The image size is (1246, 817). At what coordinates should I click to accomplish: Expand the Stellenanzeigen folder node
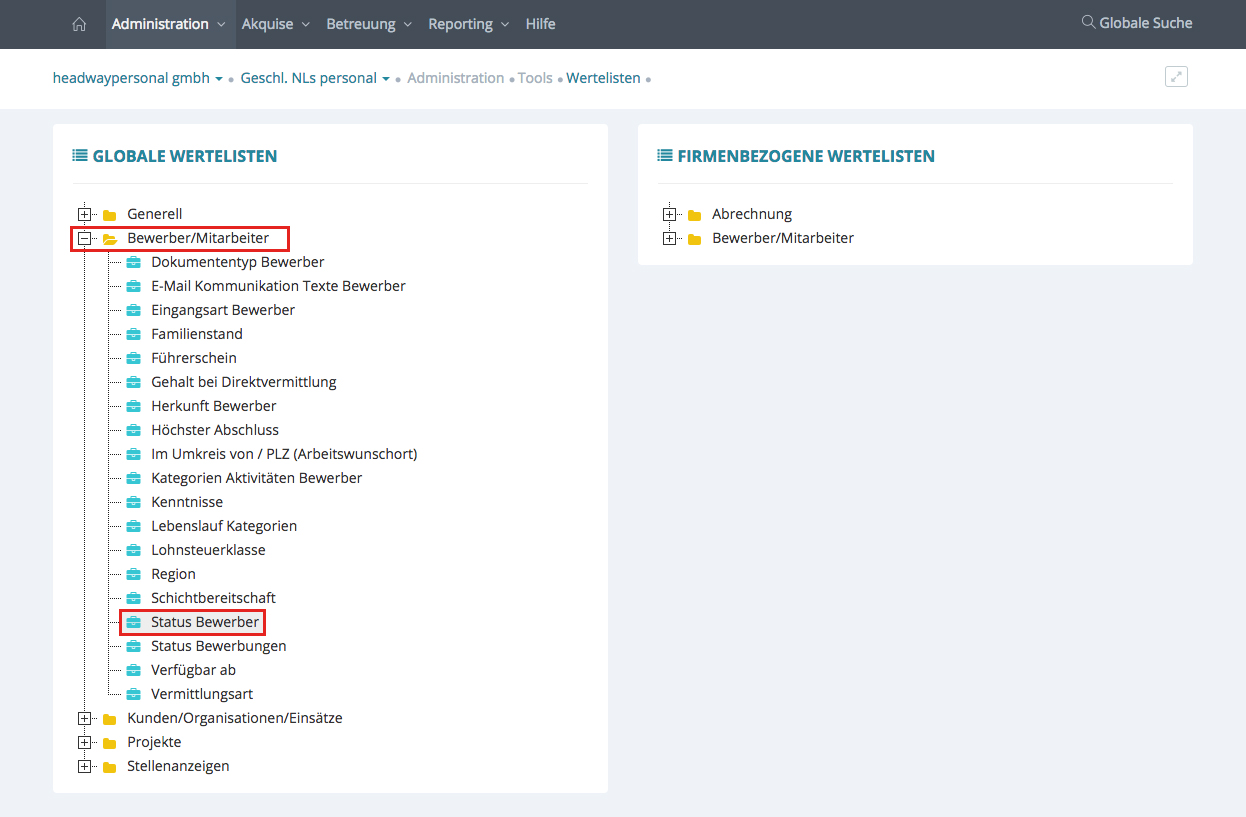(85, 766)
